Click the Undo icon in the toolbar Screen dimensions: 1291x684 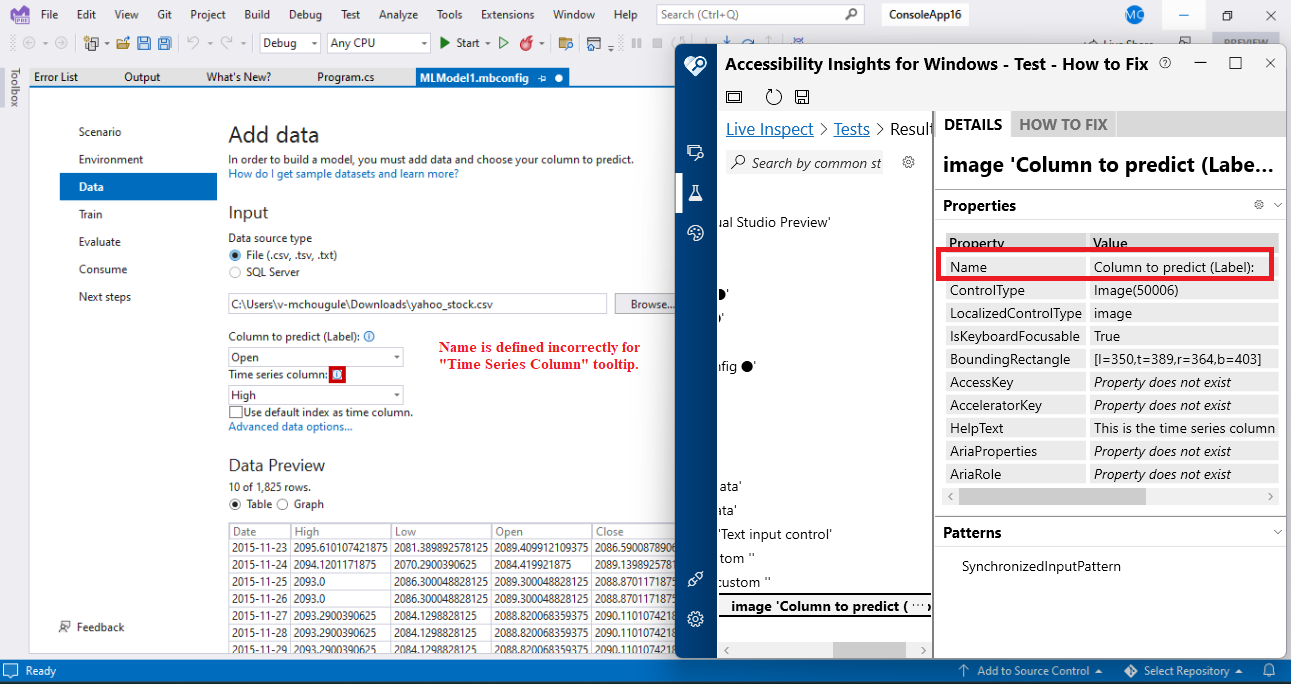[191, 43]
